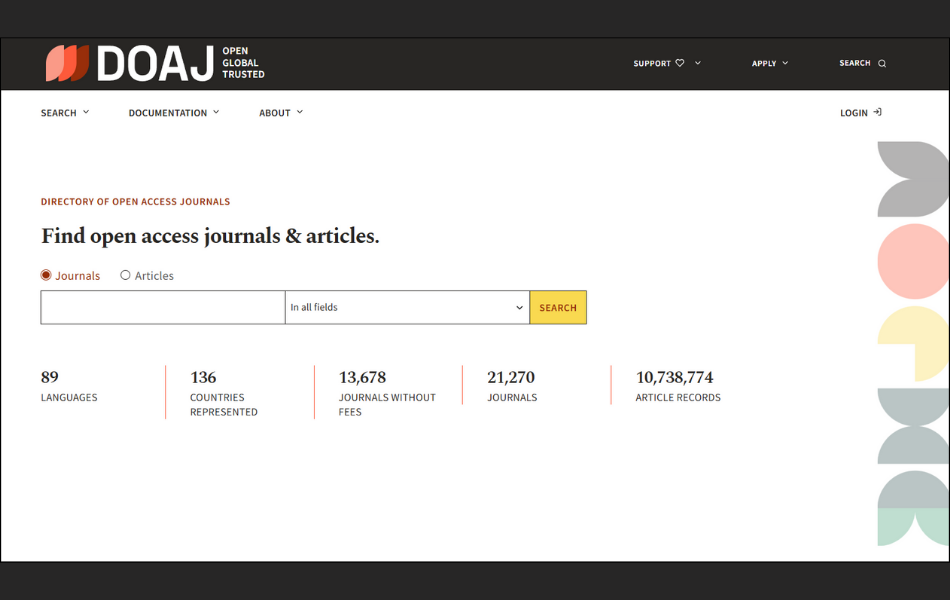Open the Search navigation menu

(x=65, y=113)
